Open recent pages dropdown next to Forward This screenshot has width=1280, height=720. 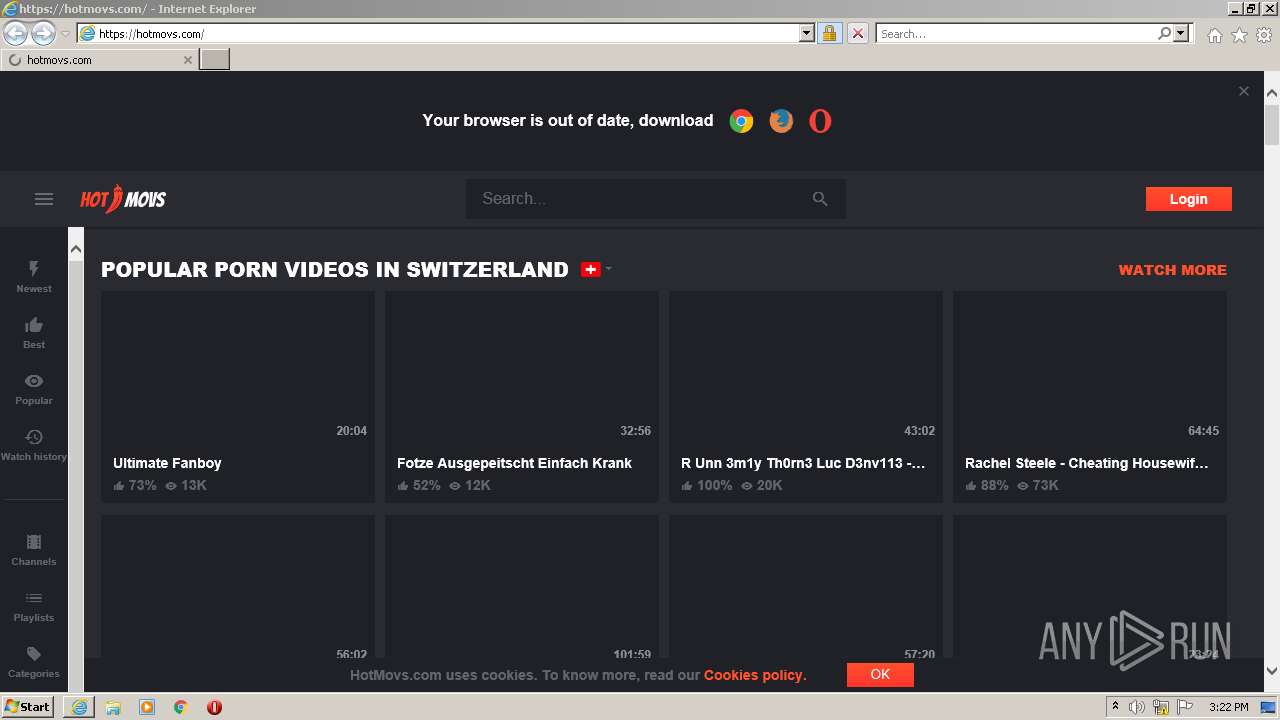[65, 34]
